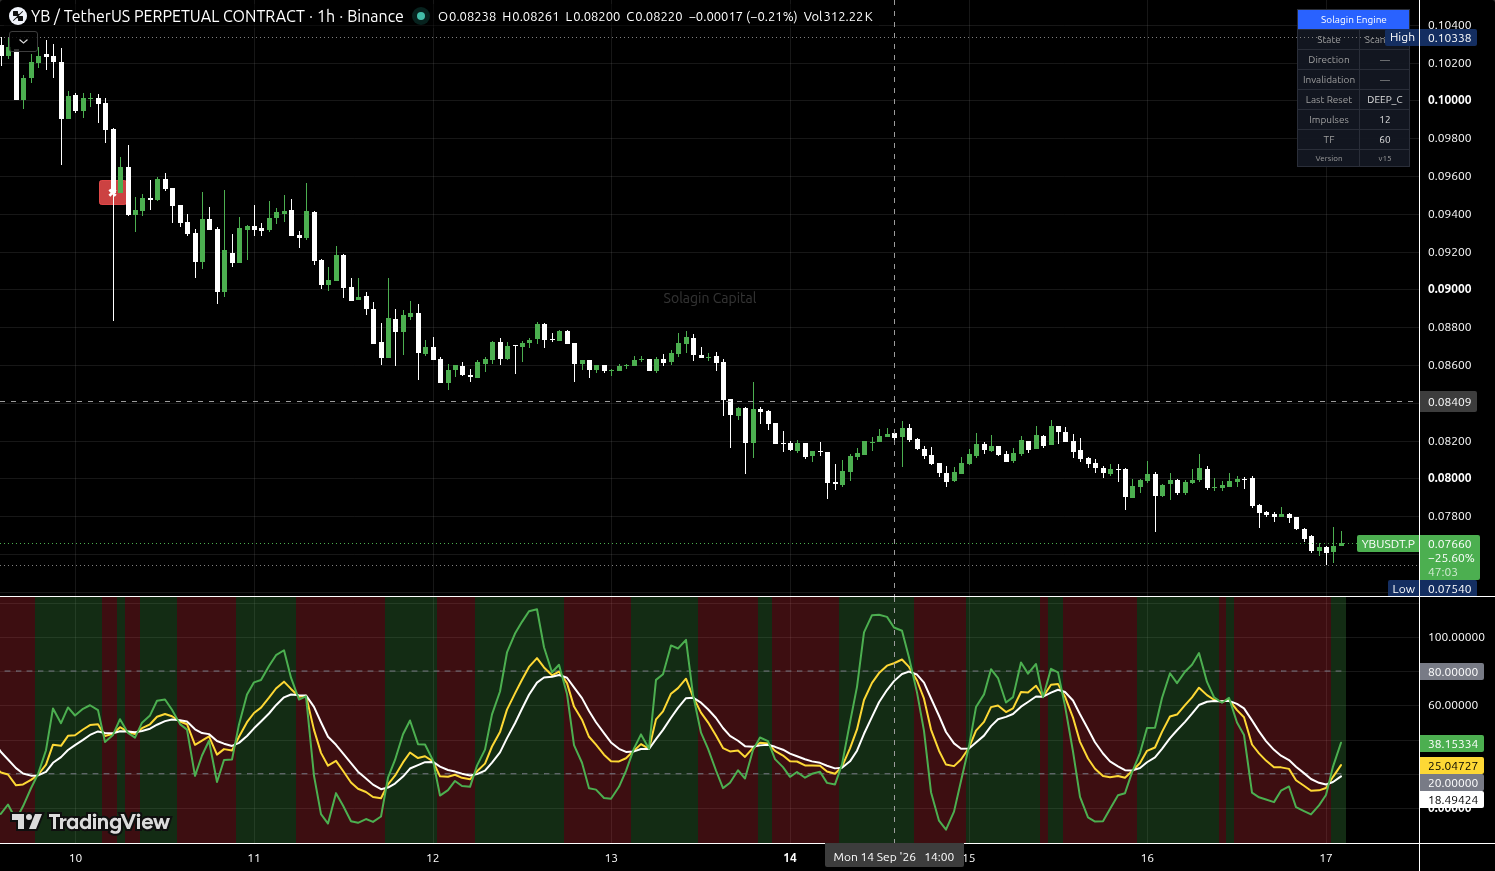Click the 0.08000 price scale label
1495x871 pixels.
point(1449,478)
